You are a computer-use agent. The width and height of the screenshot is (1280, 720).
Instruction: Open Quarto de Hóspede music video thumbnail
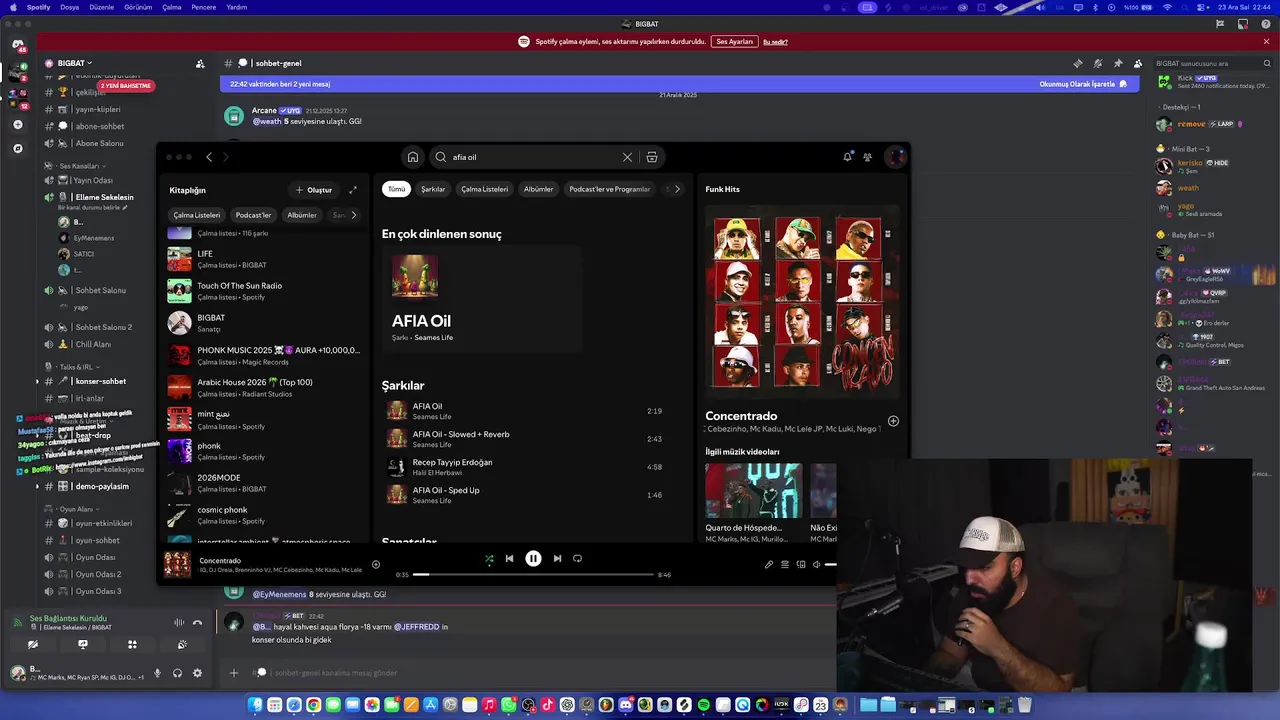coord(753,490)
